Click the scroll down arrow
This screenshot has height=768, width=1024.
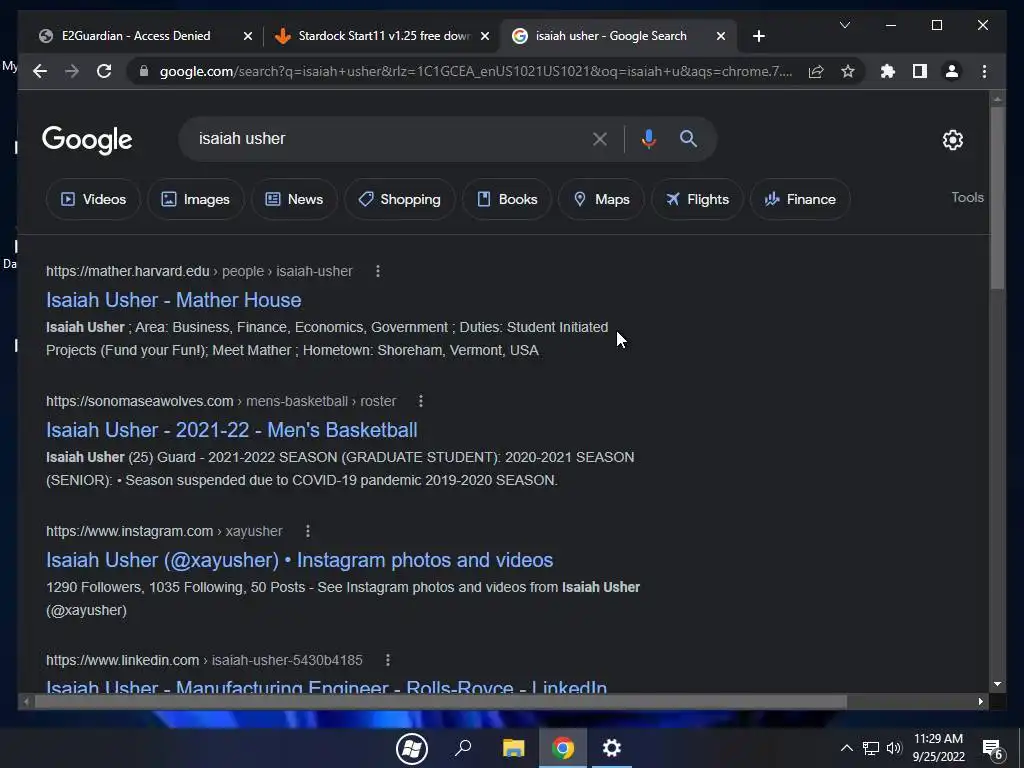[x=997, y=684]
